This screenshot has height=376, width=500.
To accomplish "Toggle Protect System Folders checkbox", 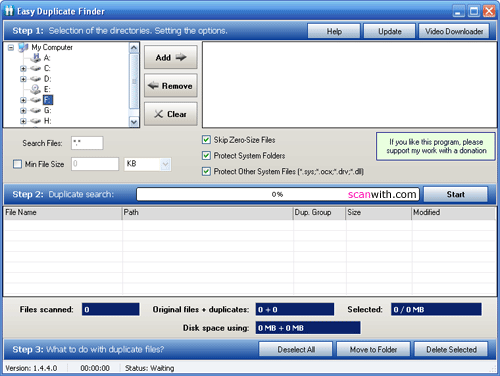I will (206, 155).
